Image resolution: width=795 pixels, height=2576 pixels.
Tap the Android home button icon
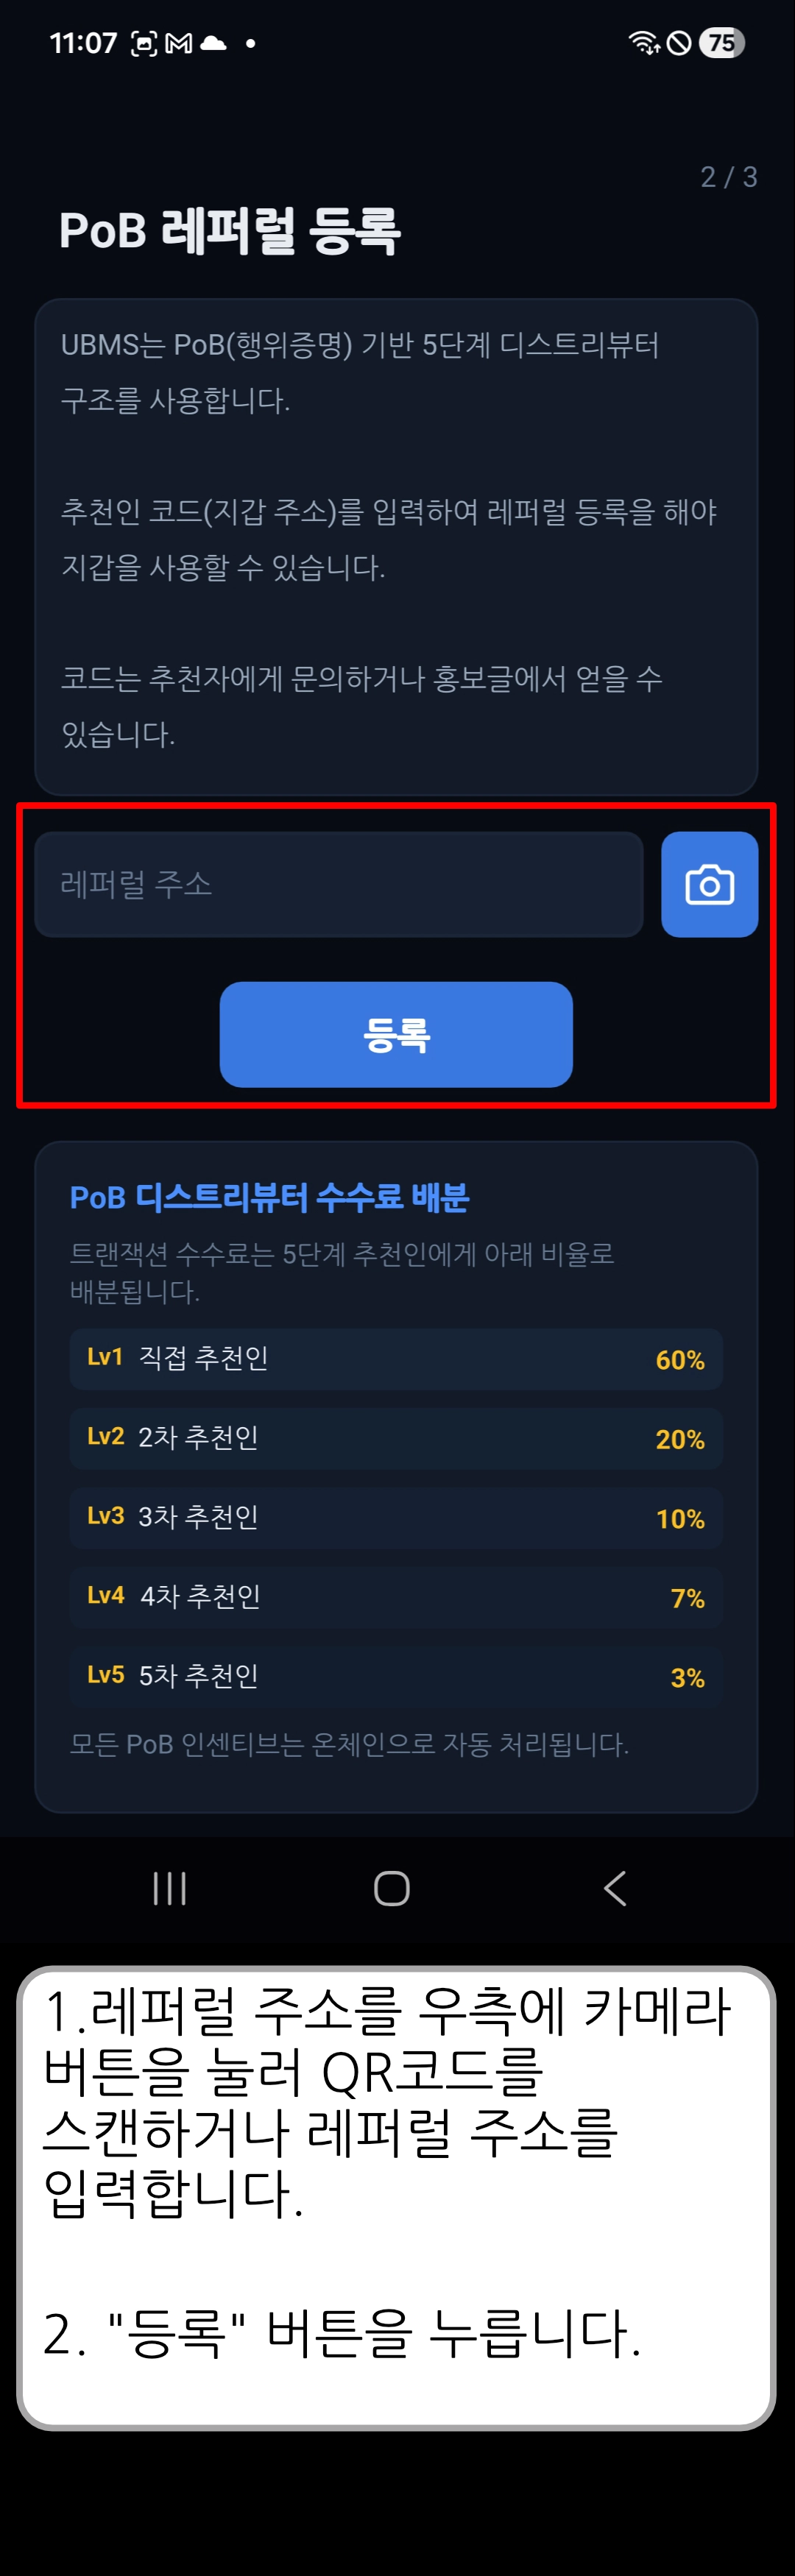point(391,1888)
